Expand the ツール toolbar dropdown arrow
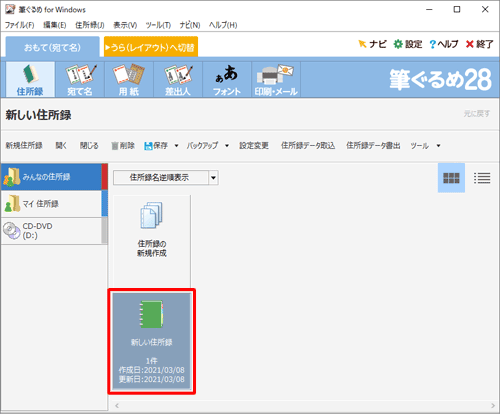 [x=439, y=146]
